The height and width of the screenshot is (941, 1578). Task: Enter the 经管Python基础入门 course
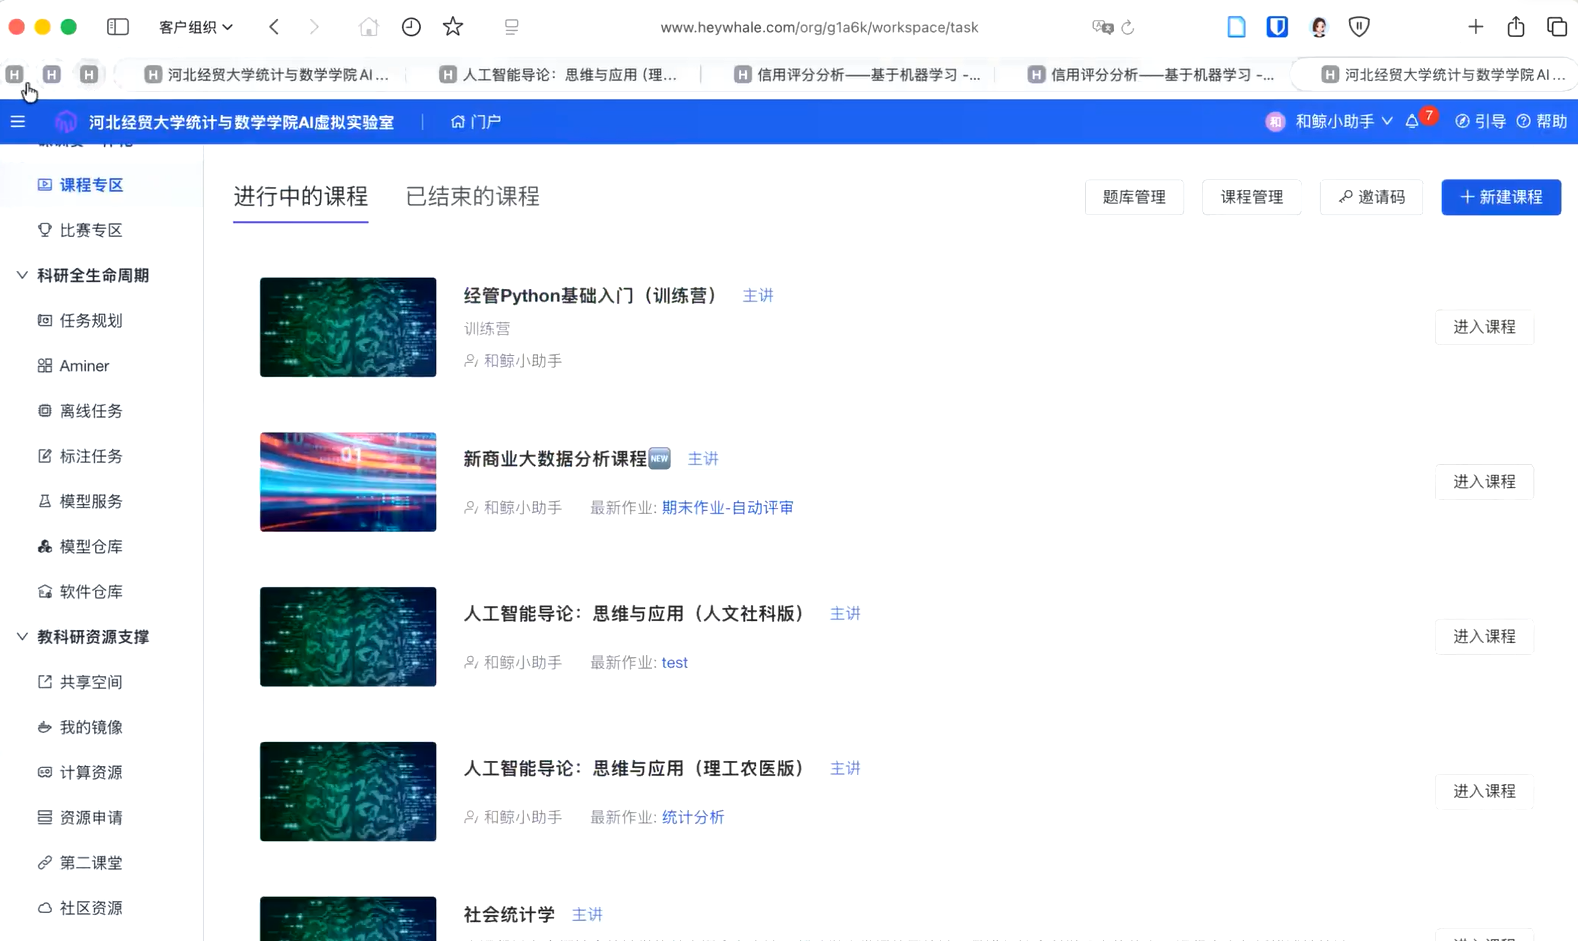click(x=1483, y=327)
